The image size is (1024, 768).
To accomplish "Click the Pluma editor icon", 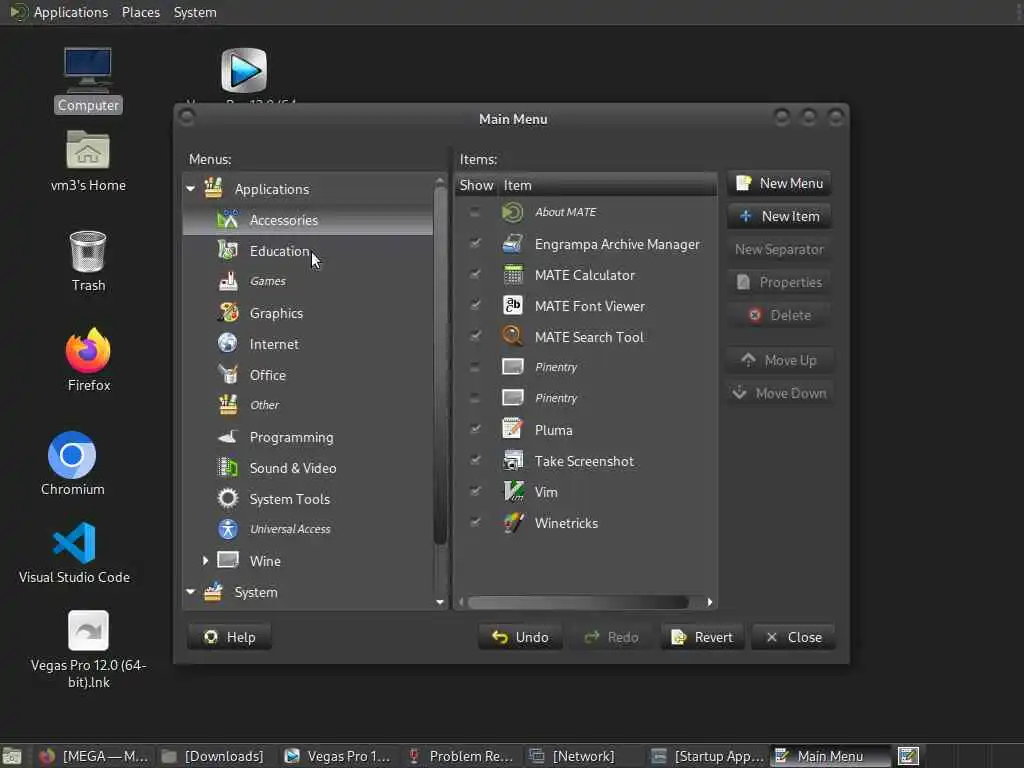I will click(513, 430).
